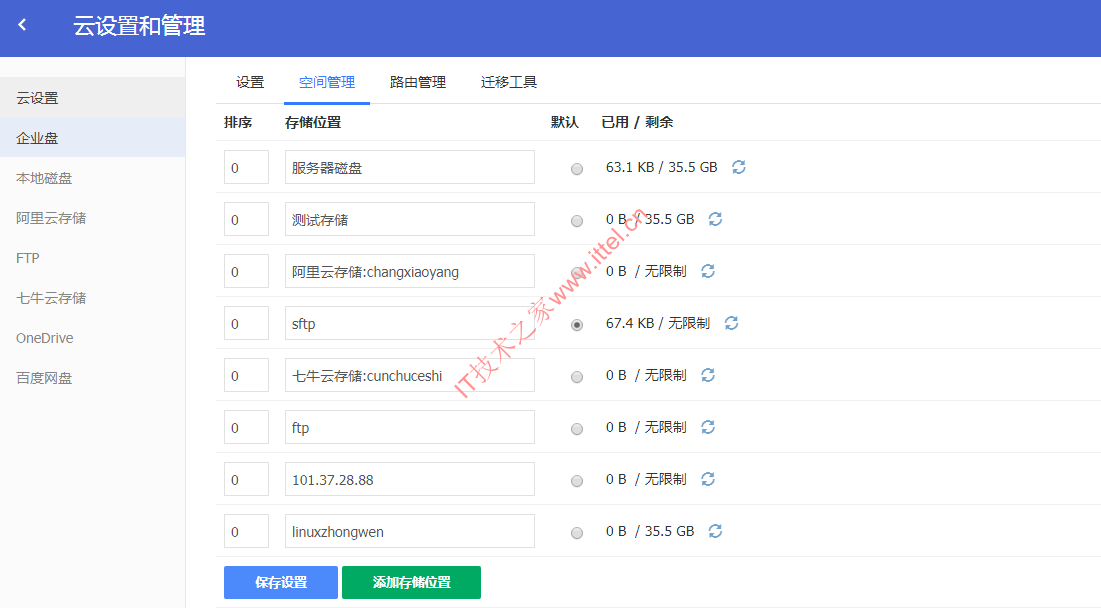Image resolution: width=1101 pixels, height=608 pixels.
Task: Open 七牛云存储 in the sidebar
Action: click(x=93, y=298)
